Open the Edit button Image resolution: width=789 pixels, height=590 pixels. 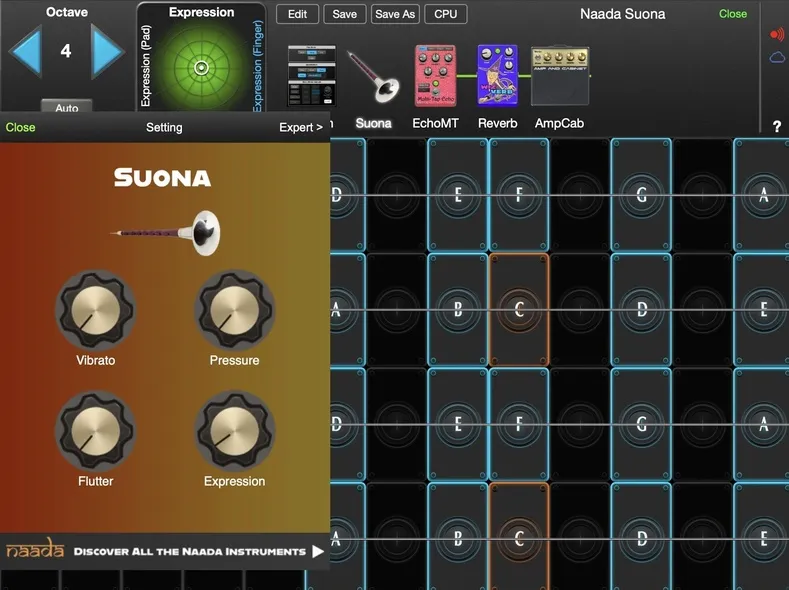[x=297, y=14]
